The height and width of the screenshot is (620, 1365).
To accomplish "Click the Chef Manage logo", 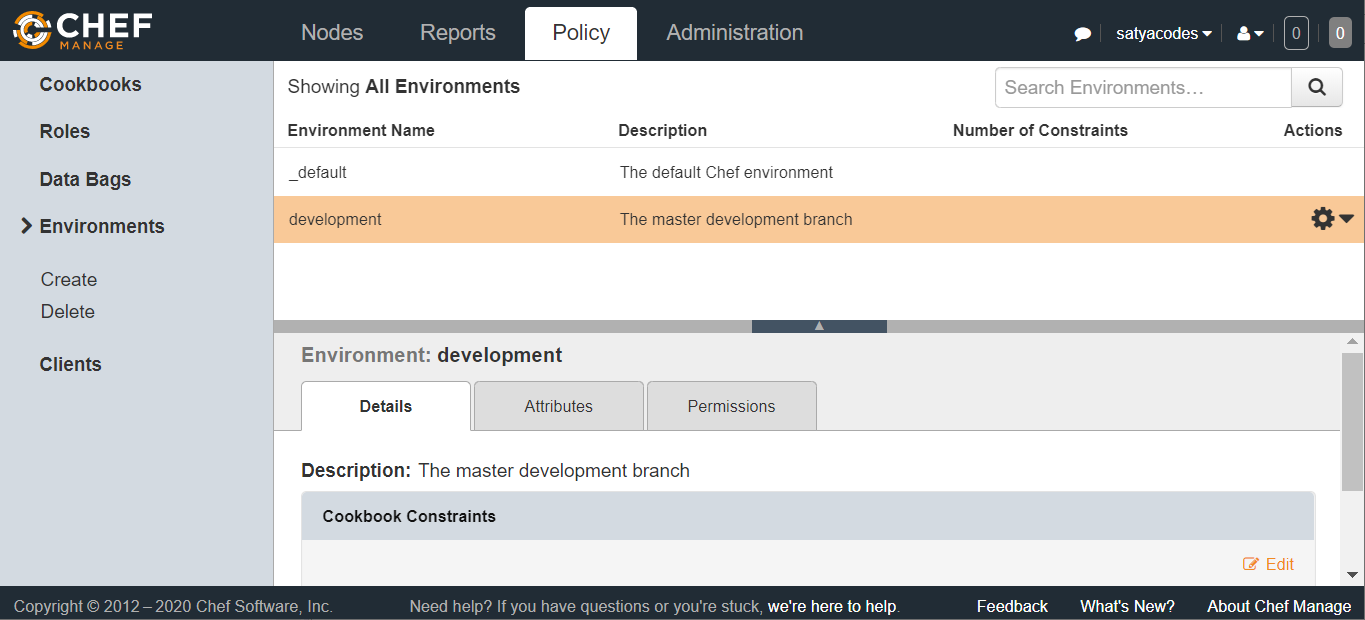I will coord(82,30).
